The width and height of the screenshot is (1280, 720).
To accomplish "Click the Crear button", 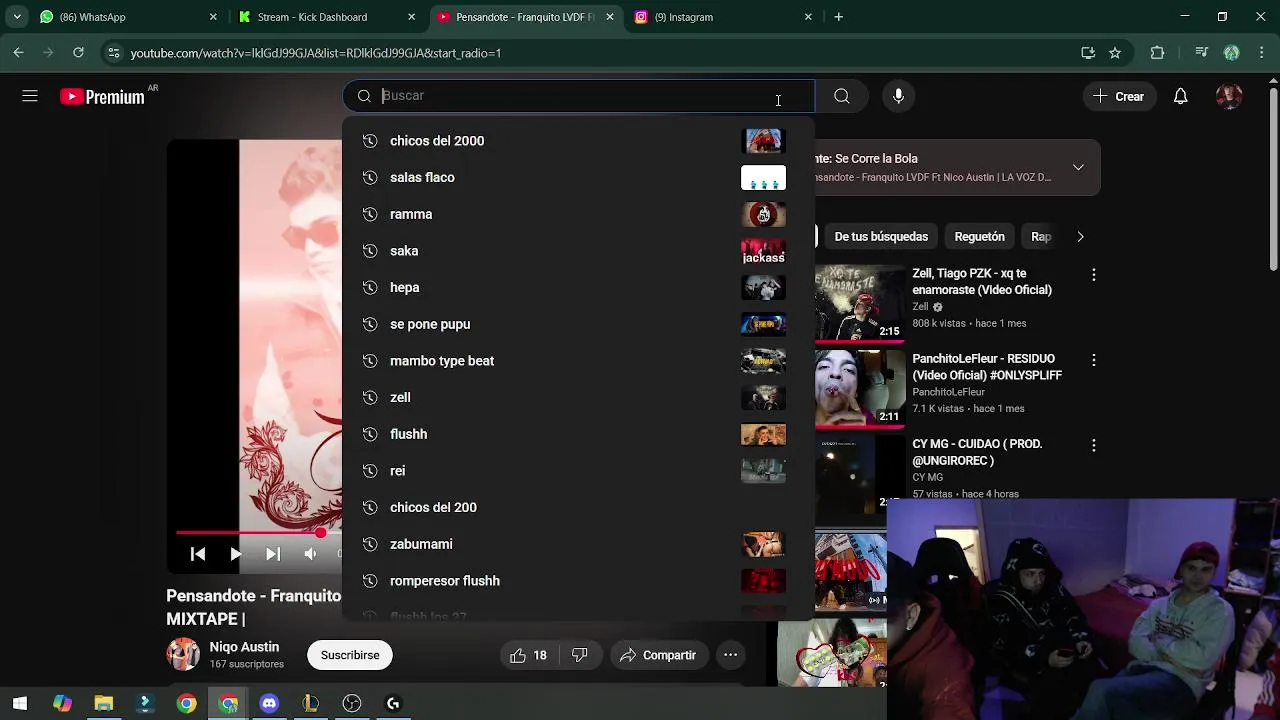I will click(1119, 96).
